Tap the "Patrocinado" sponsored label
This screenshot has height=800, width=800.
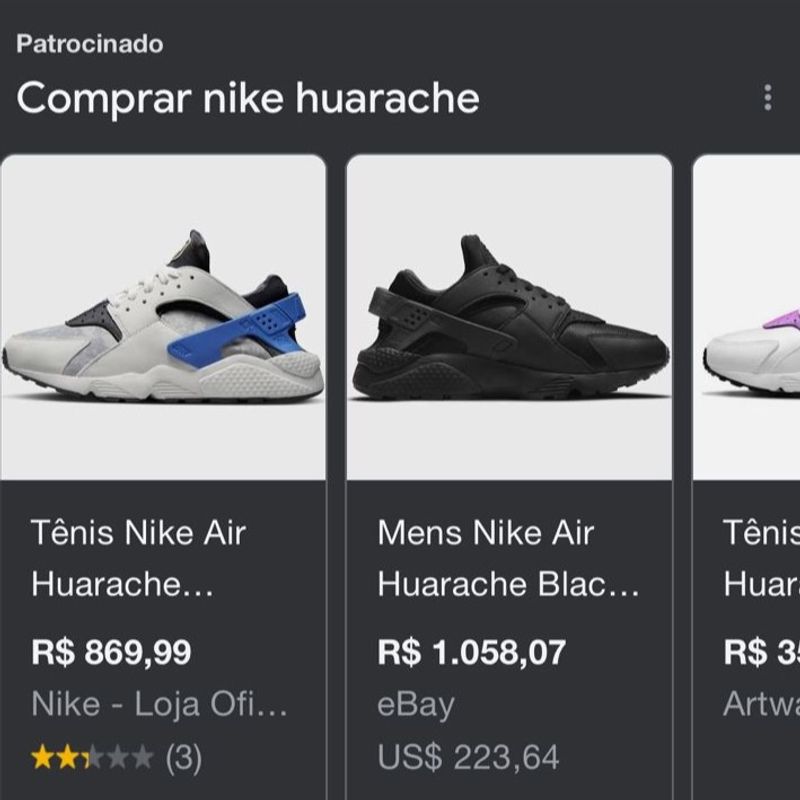pos(90,44)
